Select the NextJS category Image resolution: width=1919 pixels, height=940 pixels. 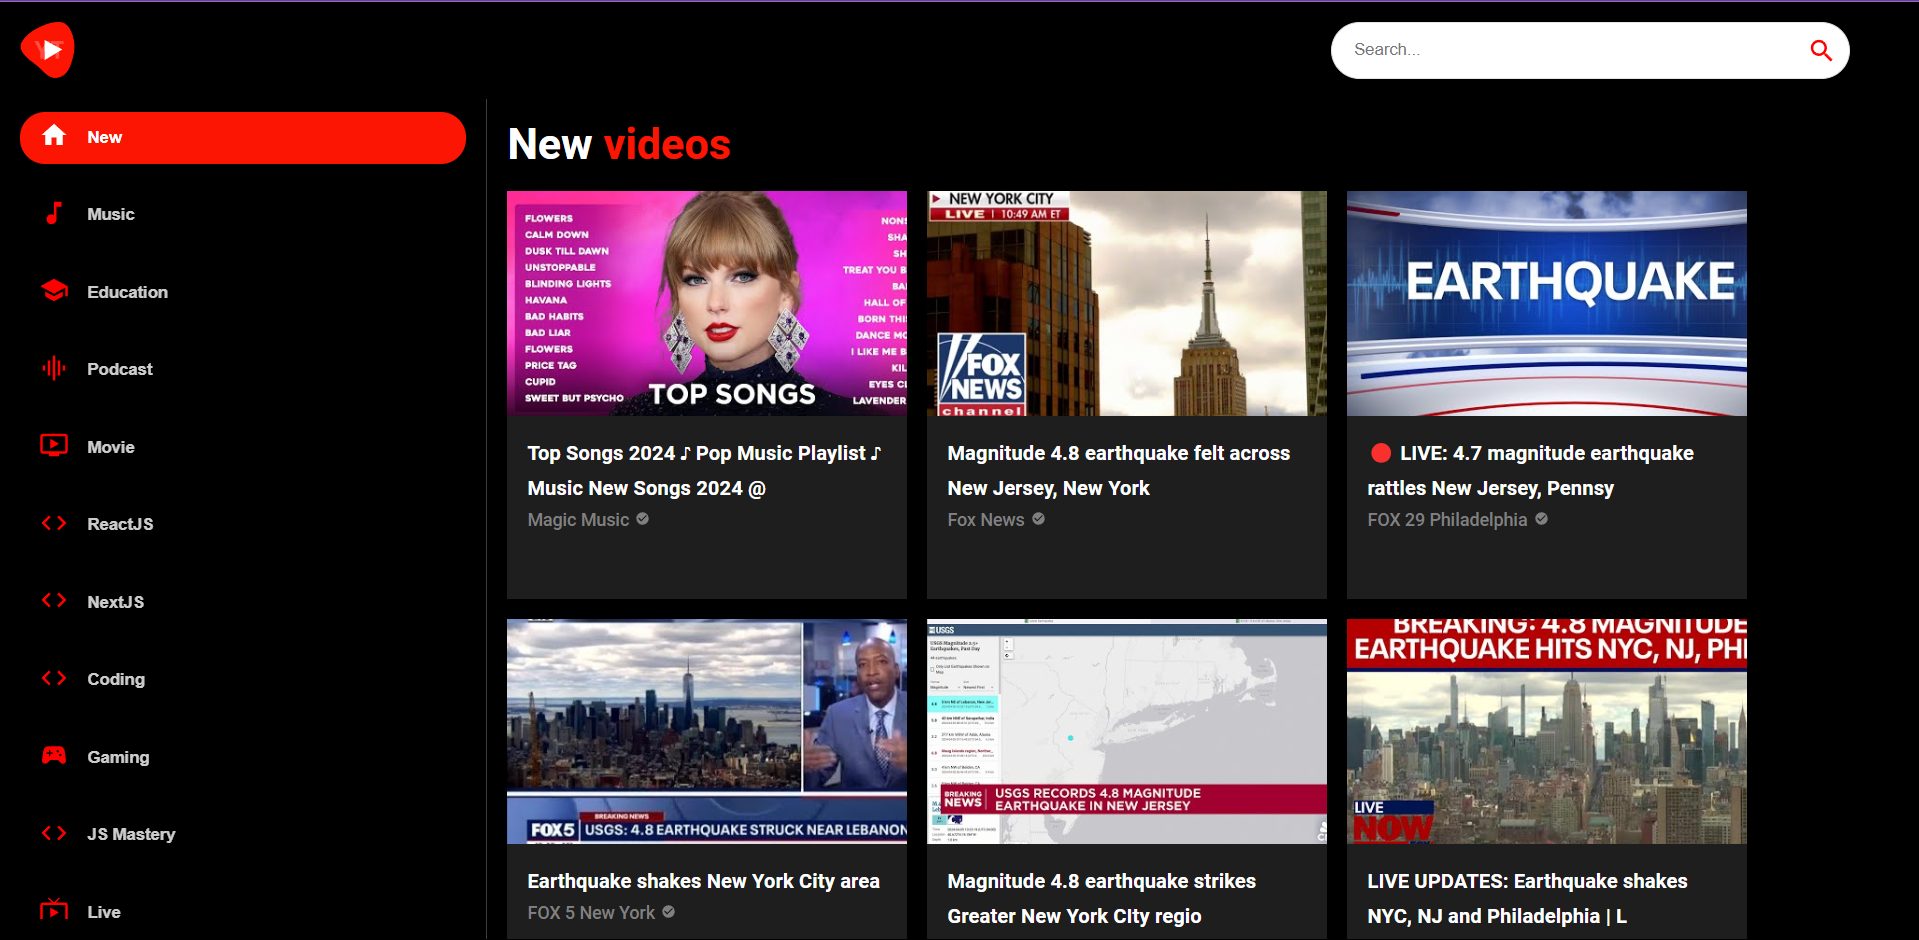(x=243, y=602)
